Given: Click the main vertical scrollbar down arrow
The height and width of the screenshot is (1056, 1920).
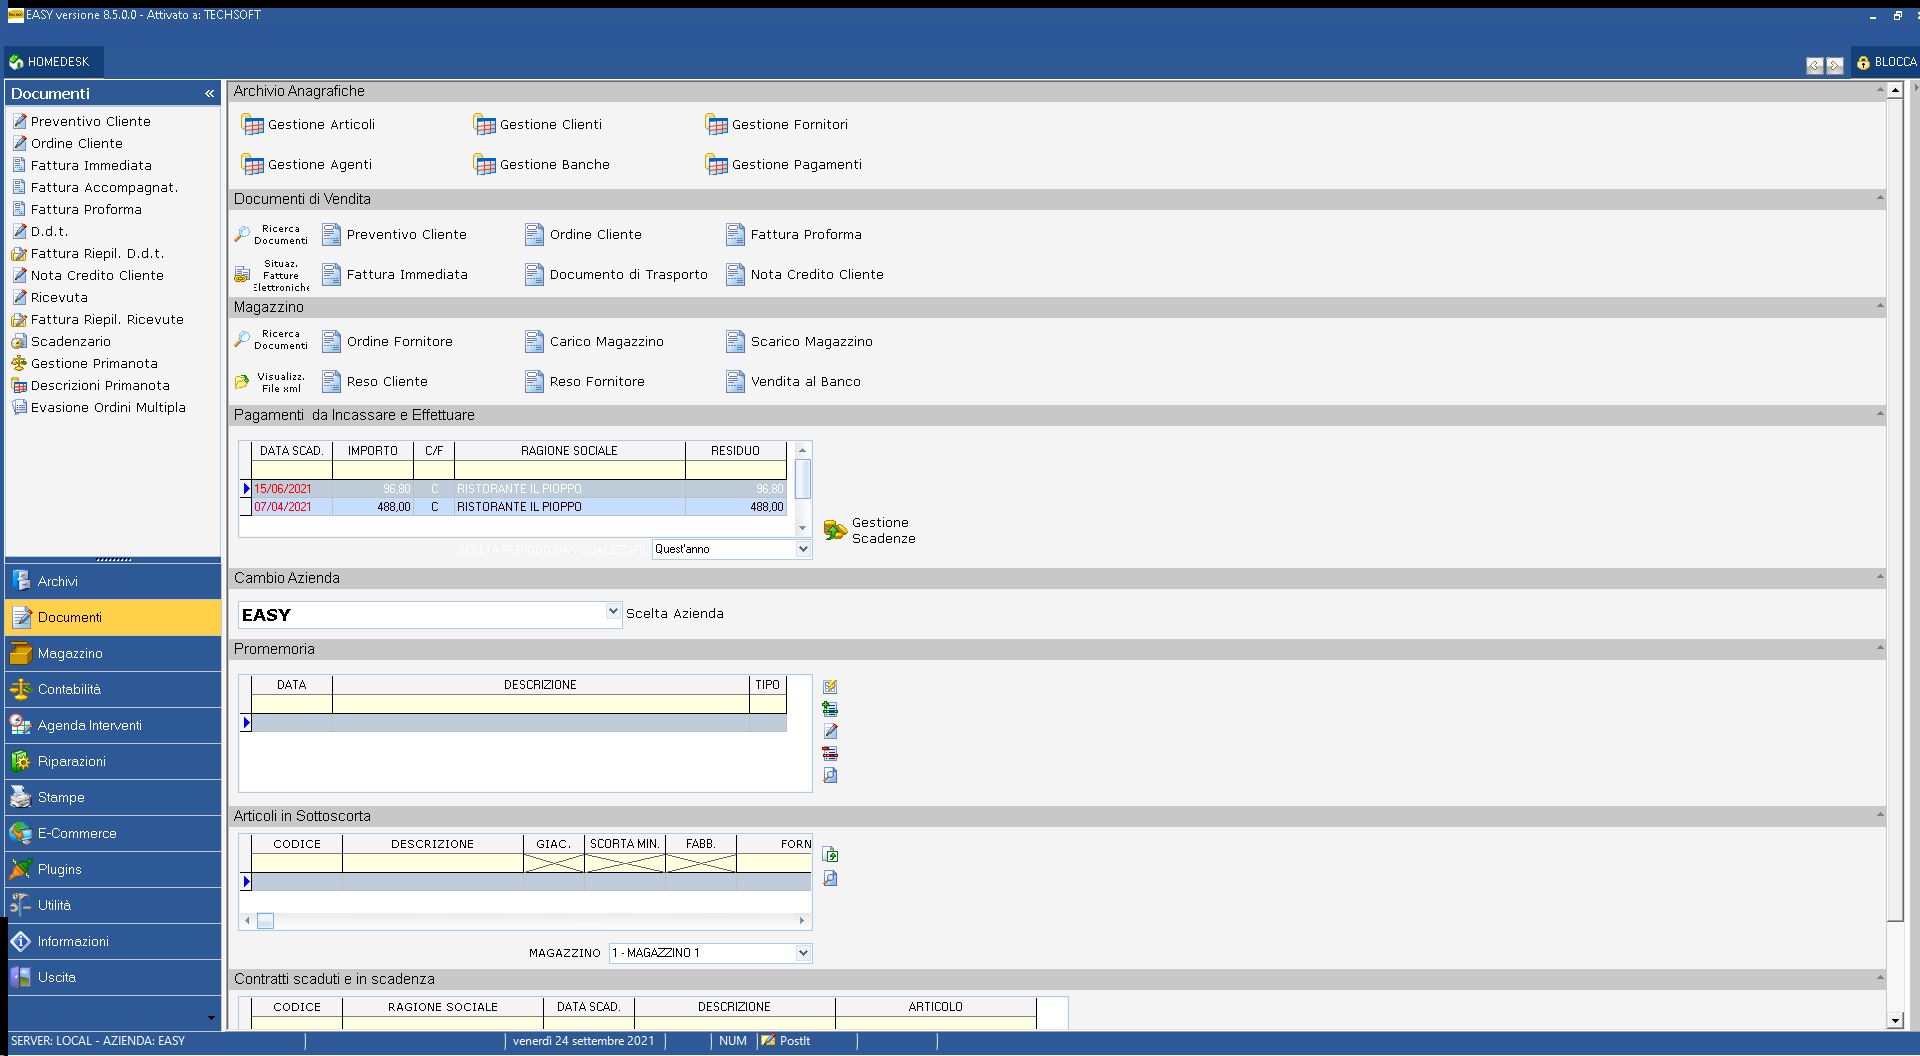Looking at the screenshot, I should pyautogui.click(x=1894, y=1020).
